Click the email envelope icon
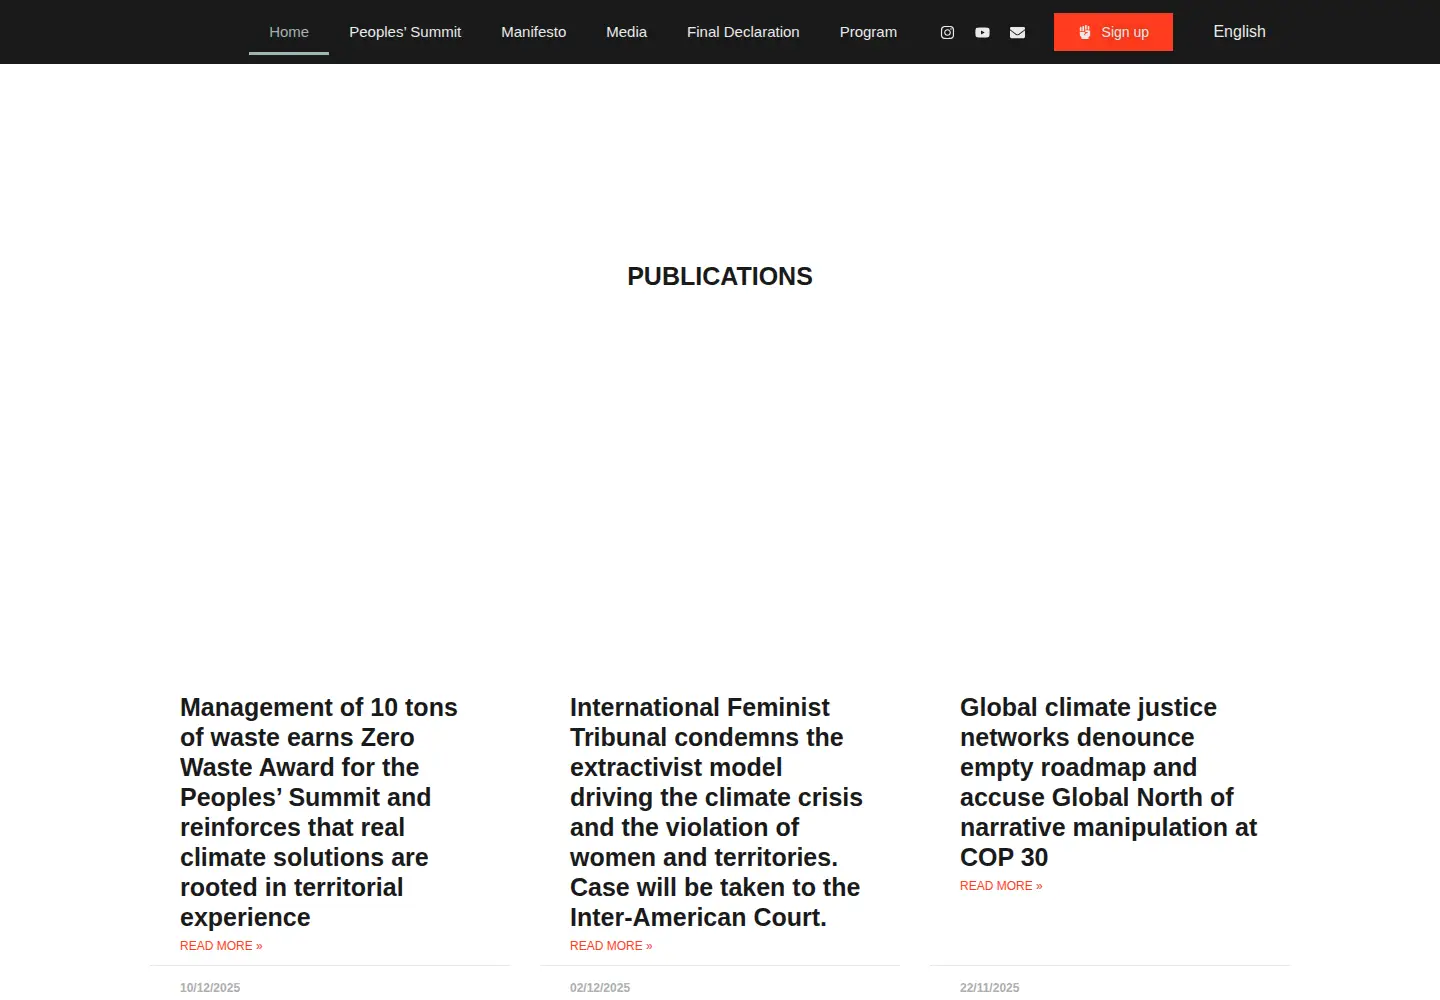Screen dimensions: 1440x1000 (1017, 32)
